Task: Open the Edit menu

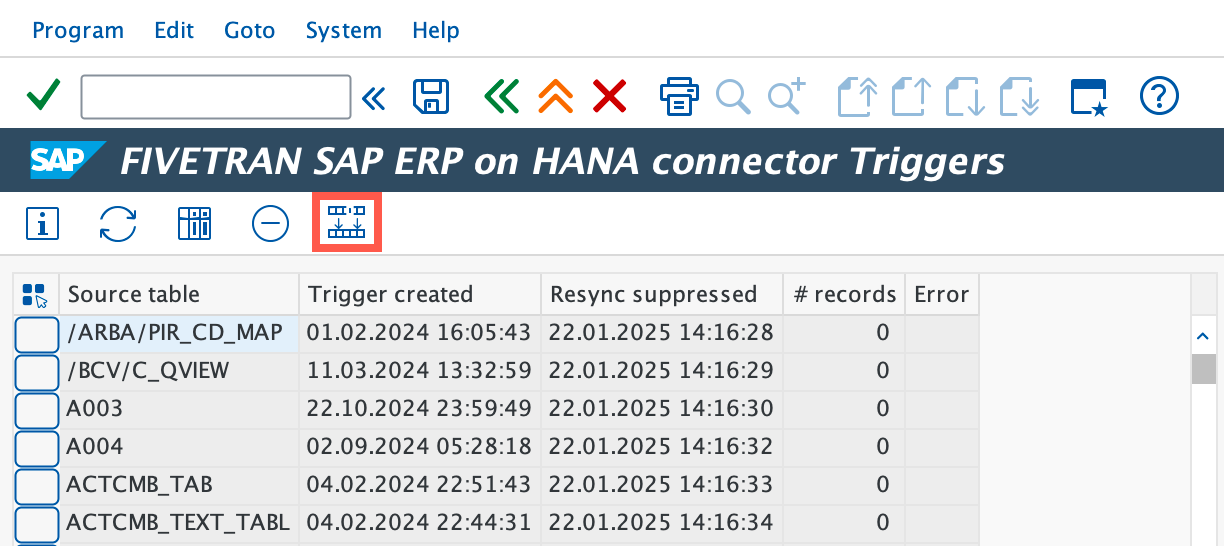Action: coord(174,31)
